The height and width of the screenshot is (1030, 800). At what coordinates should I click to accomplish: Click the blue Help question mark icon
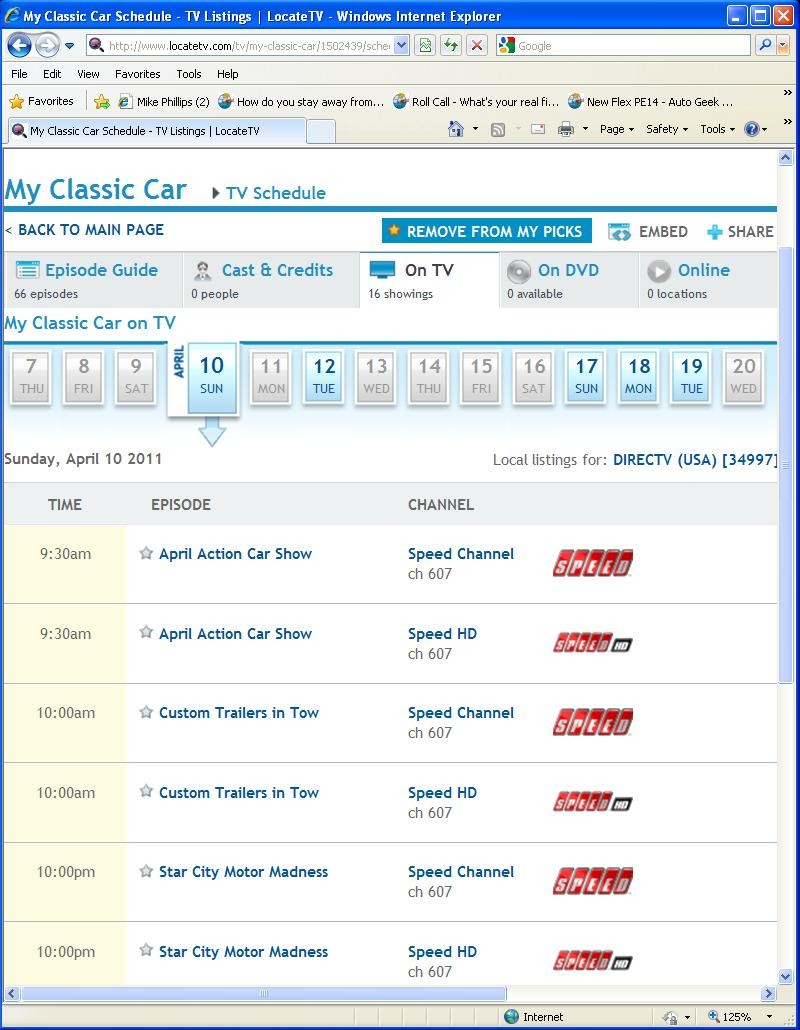751,129
